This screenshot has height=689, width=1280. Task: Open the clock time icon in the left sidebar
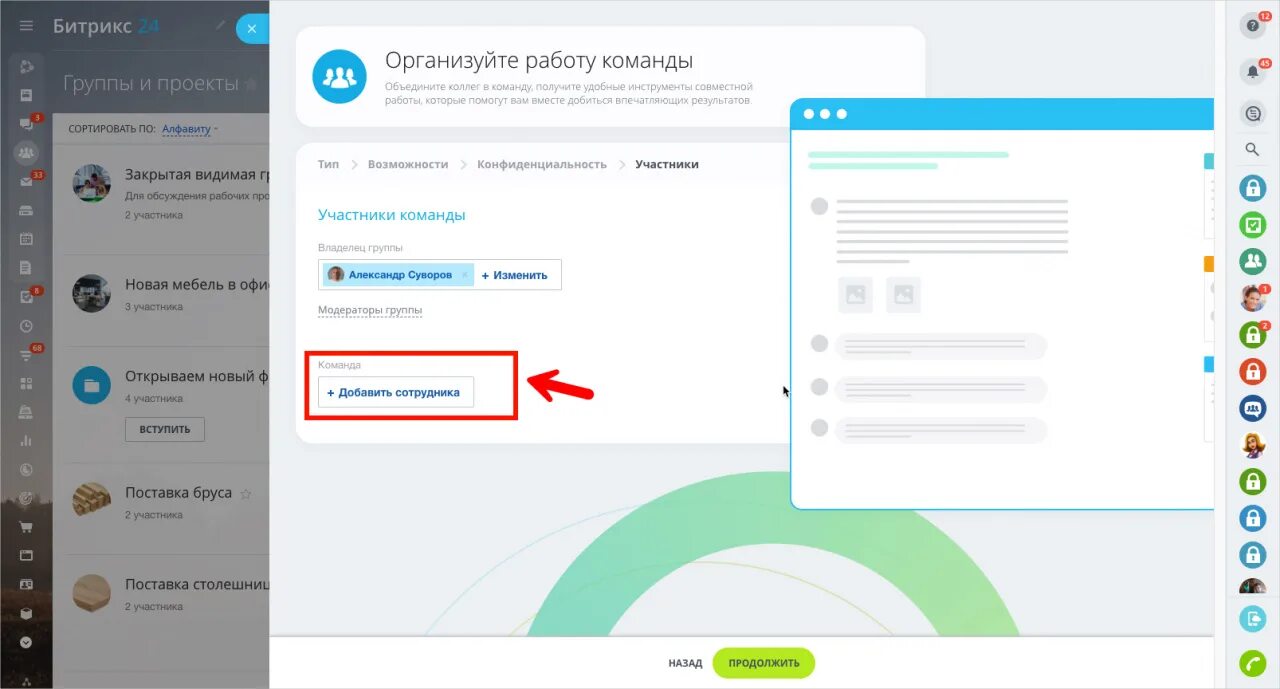(27, 326)
